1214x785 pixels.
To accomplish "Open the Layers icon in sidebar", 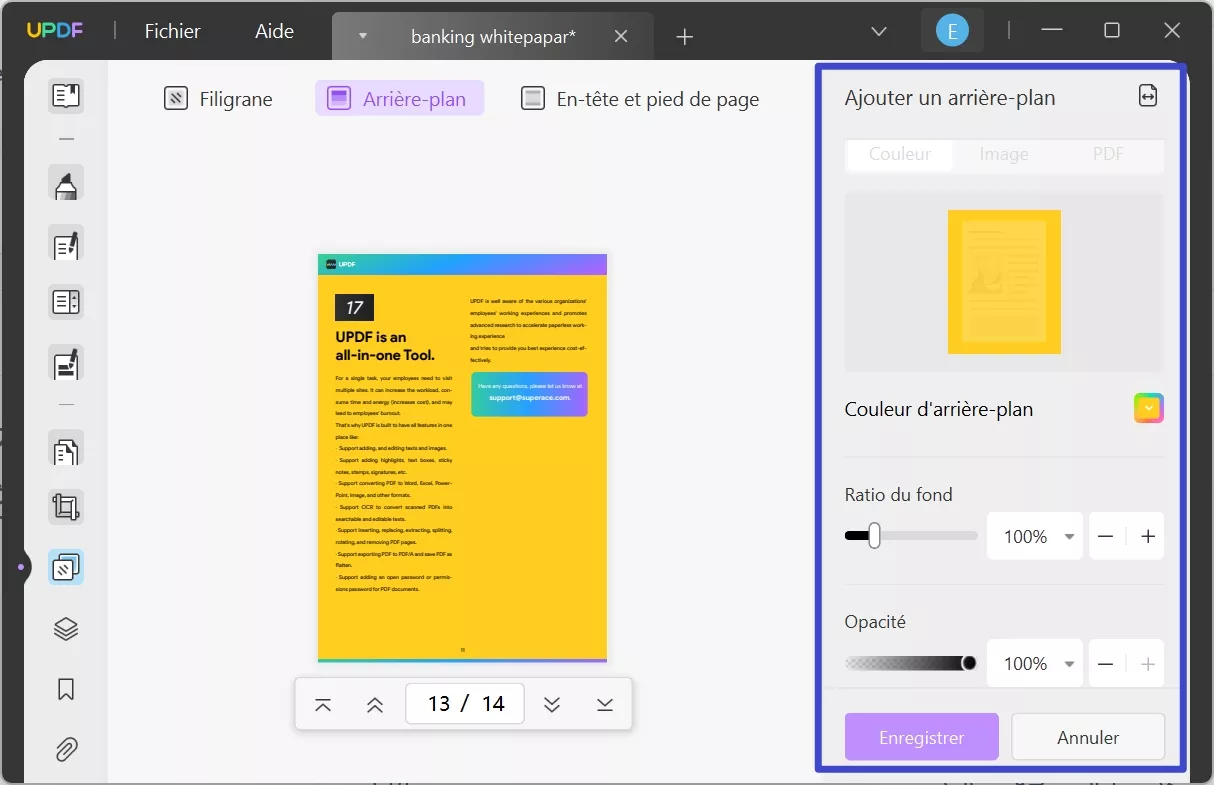I will 66,629.
